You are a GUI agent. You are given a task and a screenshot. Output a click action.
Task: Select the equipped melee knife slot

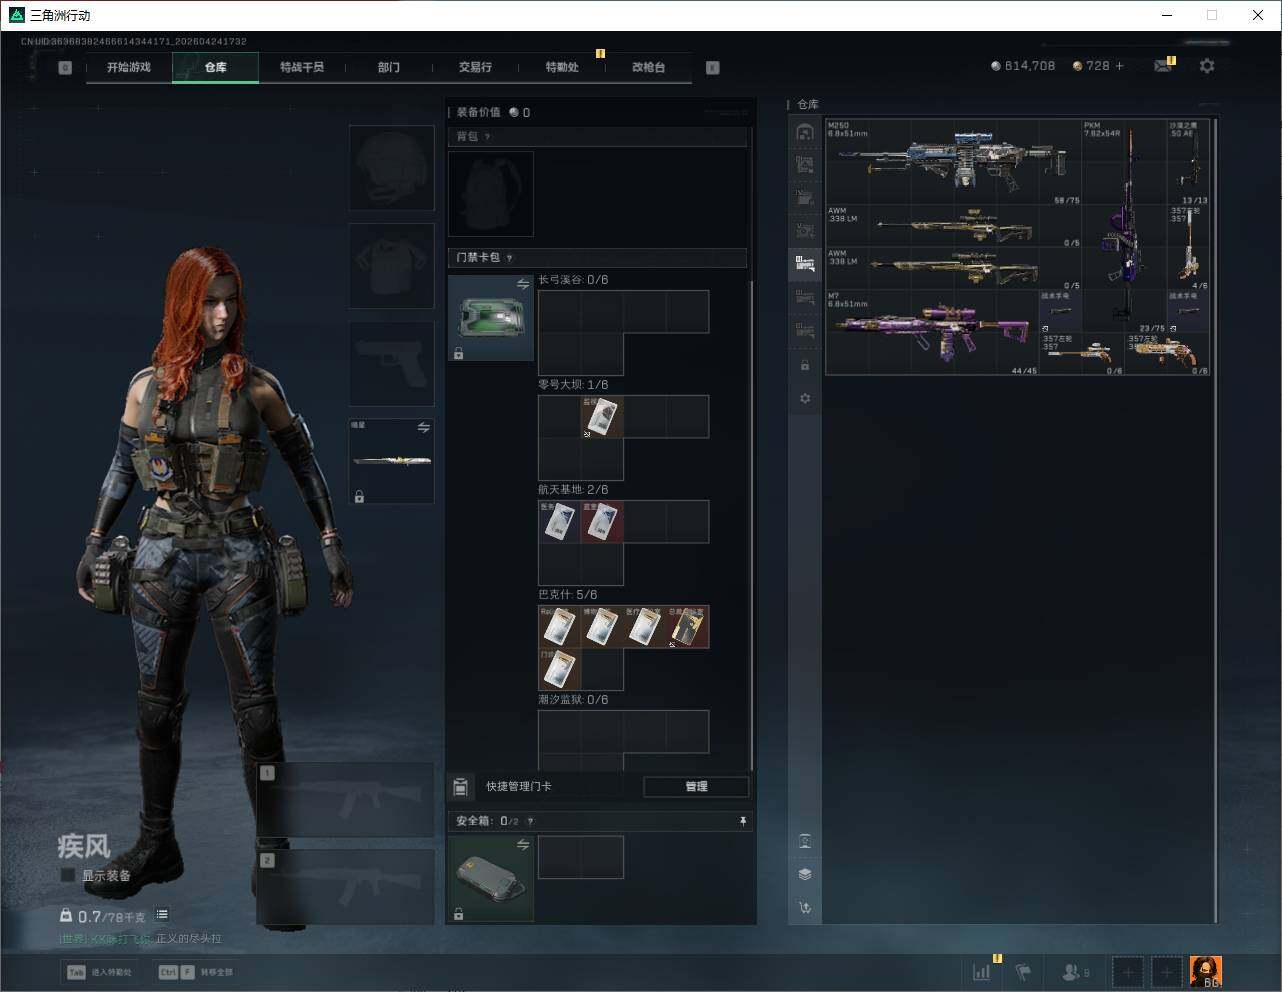coord(392,461)
